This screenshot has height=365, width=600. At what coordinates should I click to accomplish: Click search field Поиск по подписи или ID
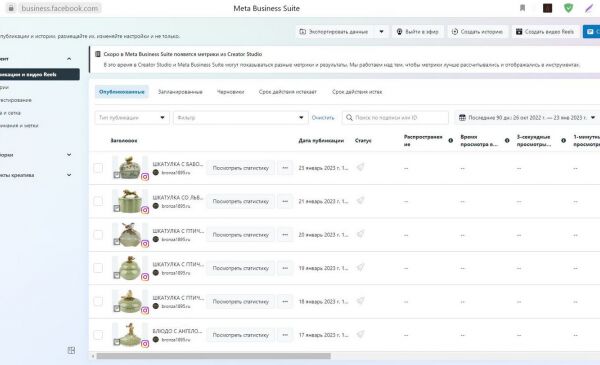[395, 117]
